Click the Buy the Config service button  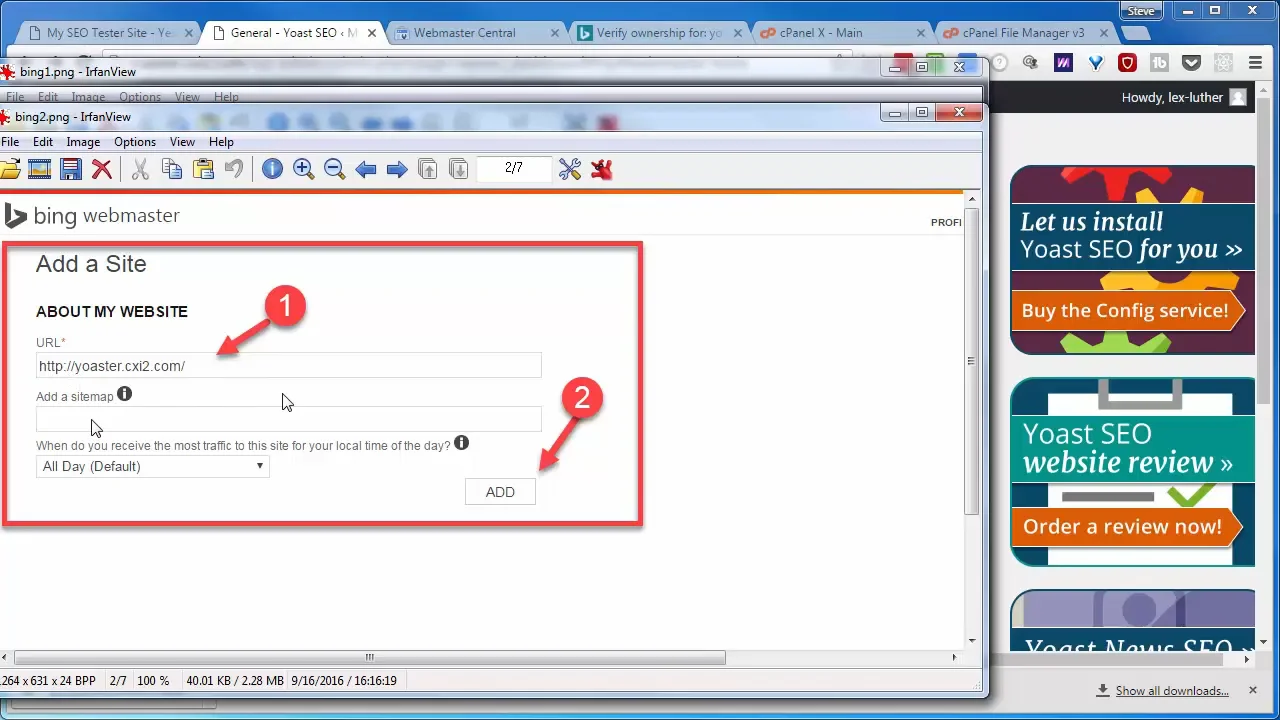tap(1126, 310)
